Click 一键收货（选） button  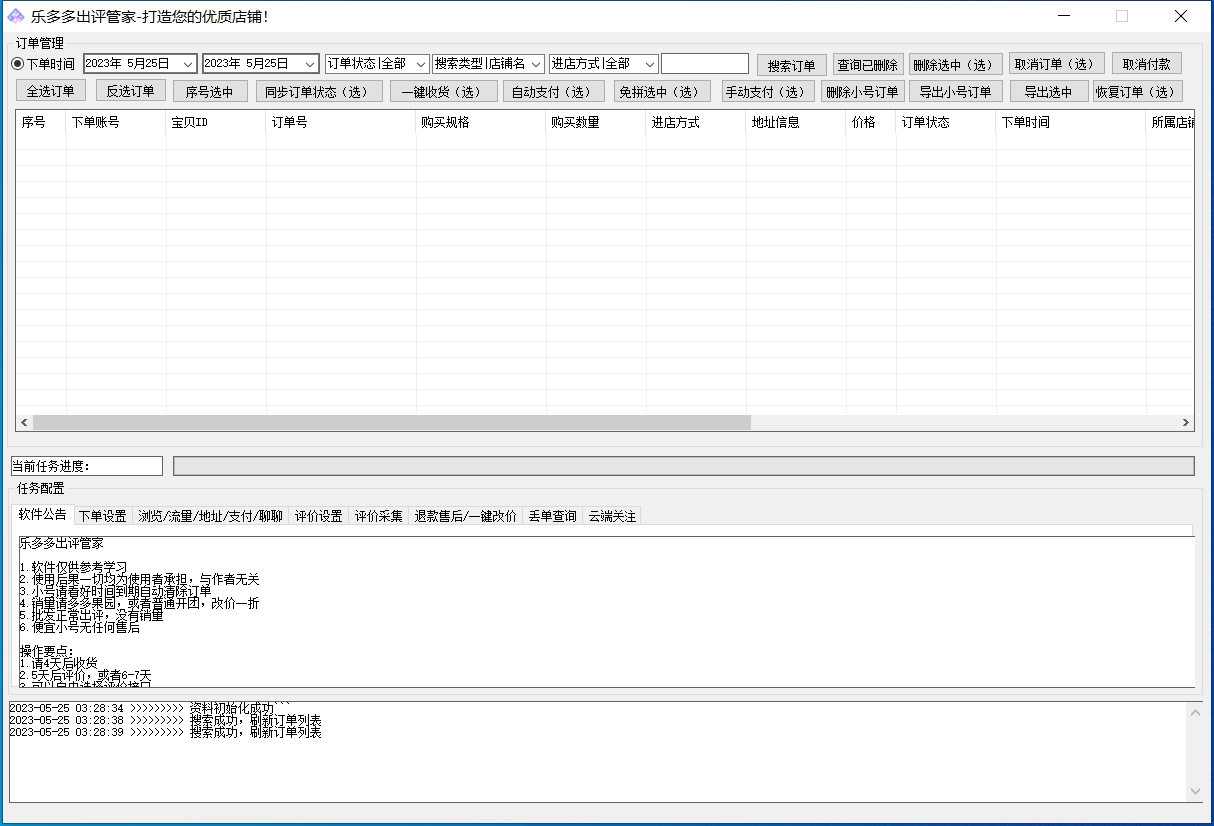[444, 91]
